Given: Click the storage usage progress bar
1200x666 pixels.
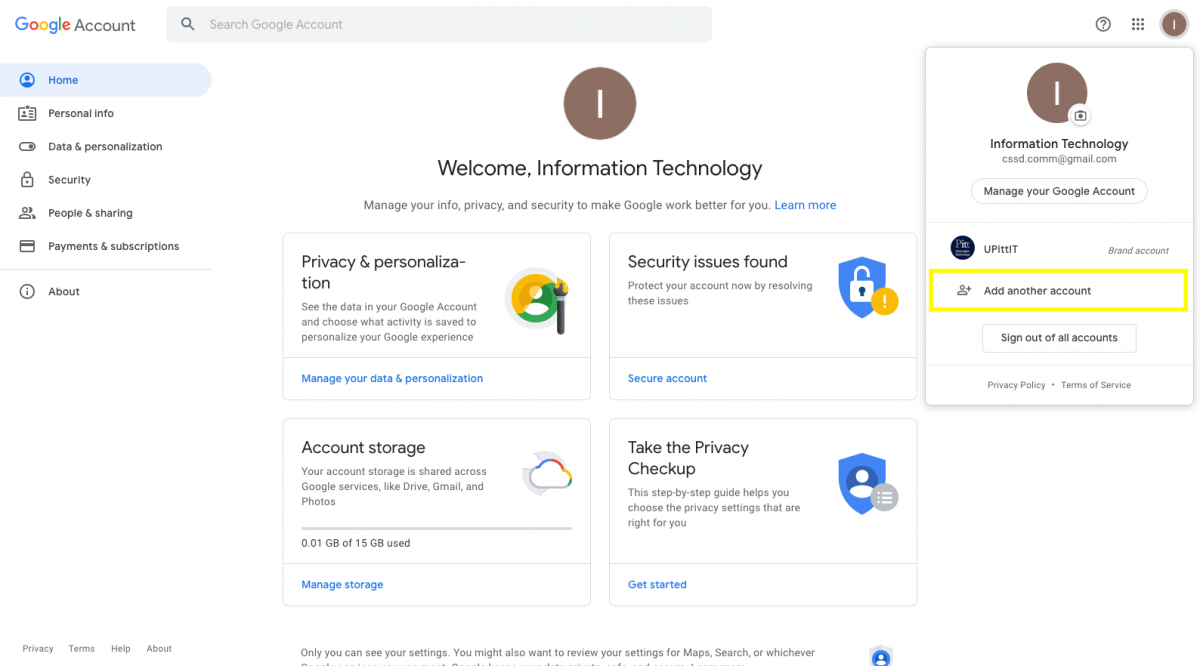Looking at the screenshot, I should click(437, 528).
